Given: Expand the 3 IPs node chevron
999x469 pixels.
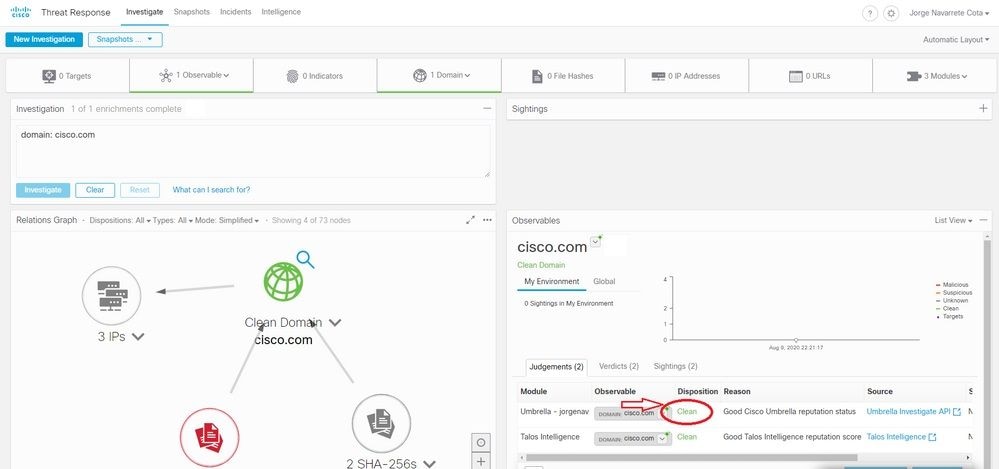Looking at the screenshot, I should tap(138, 337).
